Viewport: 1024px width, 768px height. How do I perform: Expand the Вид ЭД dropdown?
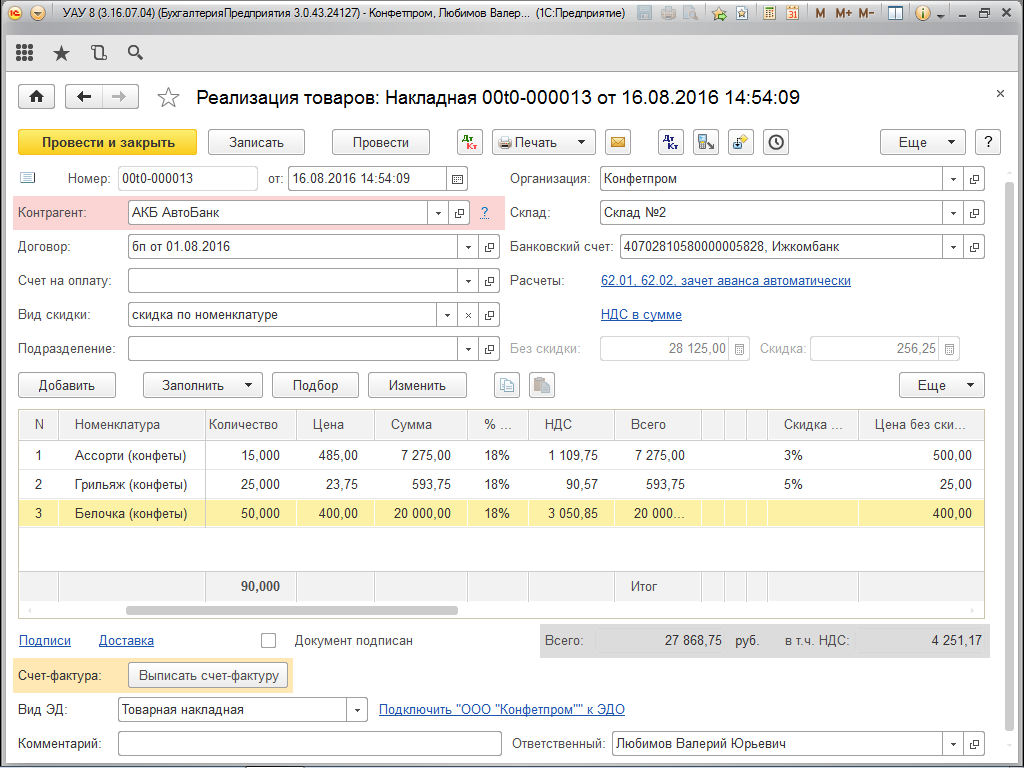[x=357, y=710]
